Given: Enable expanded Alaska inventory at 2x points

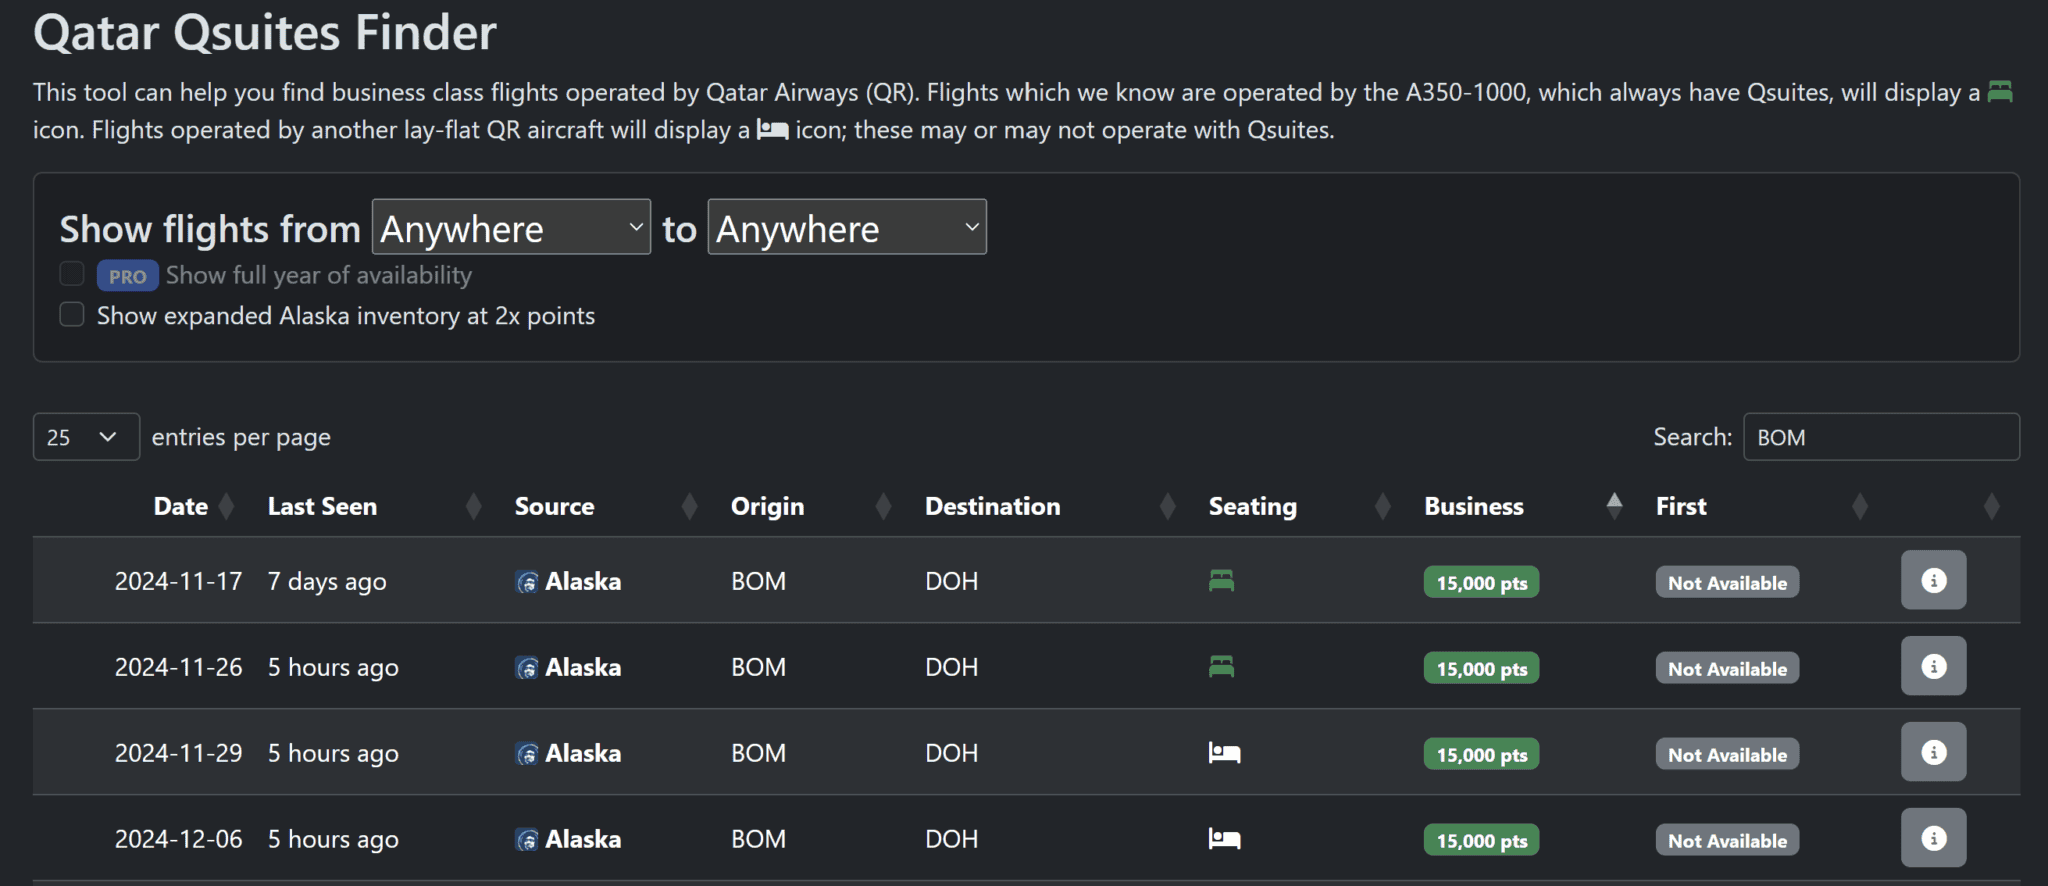Looking at the screenshot, I should 72,315.
